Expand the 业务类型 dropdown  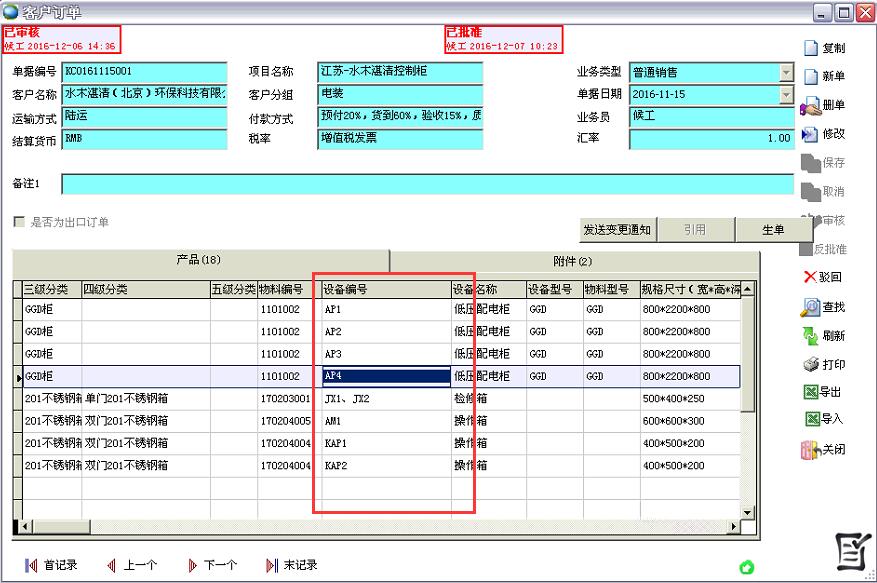point(786,73)
